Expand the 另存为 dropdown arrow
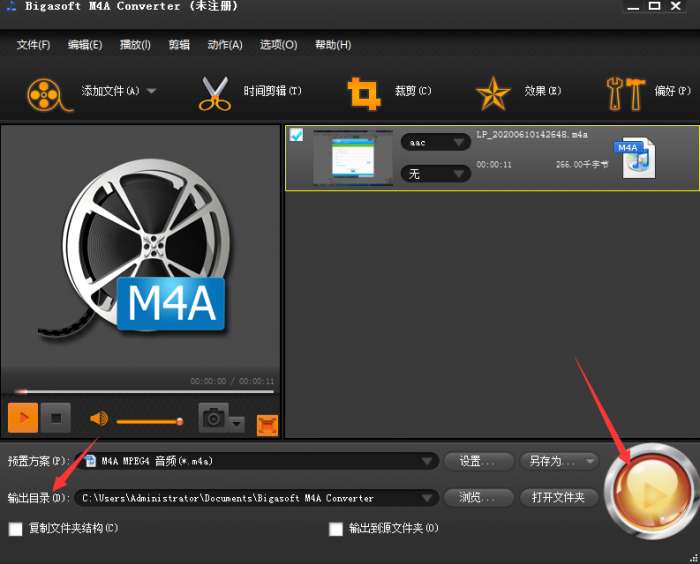 click(590, 460)
